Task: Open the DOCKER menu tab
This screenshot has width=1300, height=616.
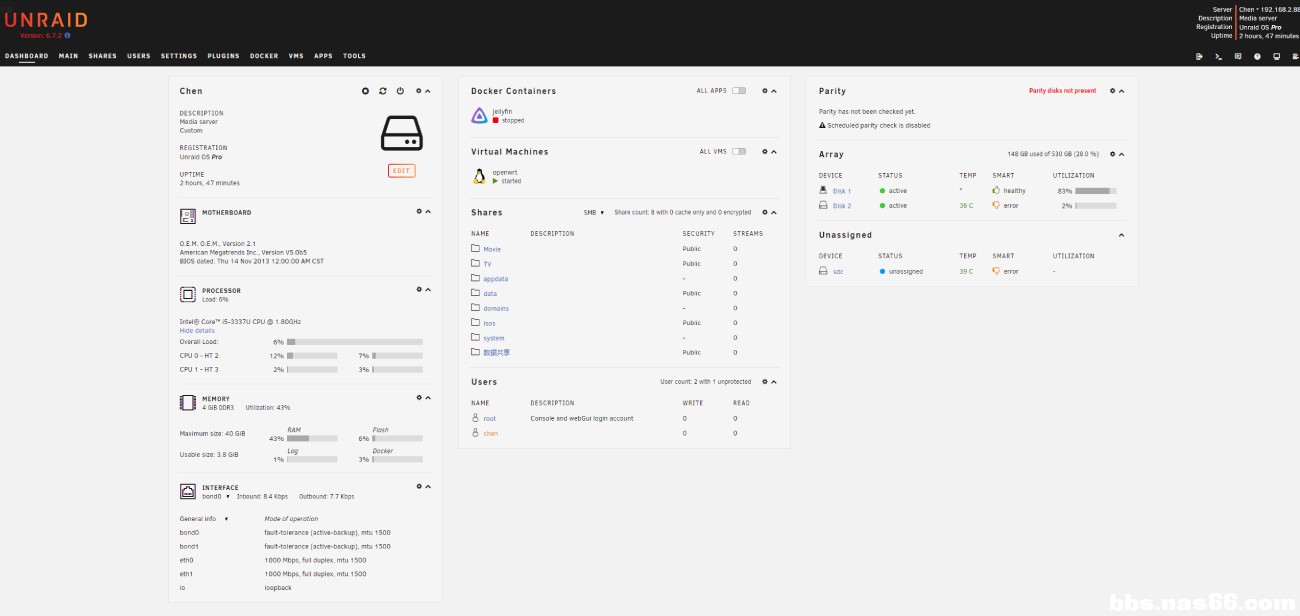Action: (x=264, y=56)
